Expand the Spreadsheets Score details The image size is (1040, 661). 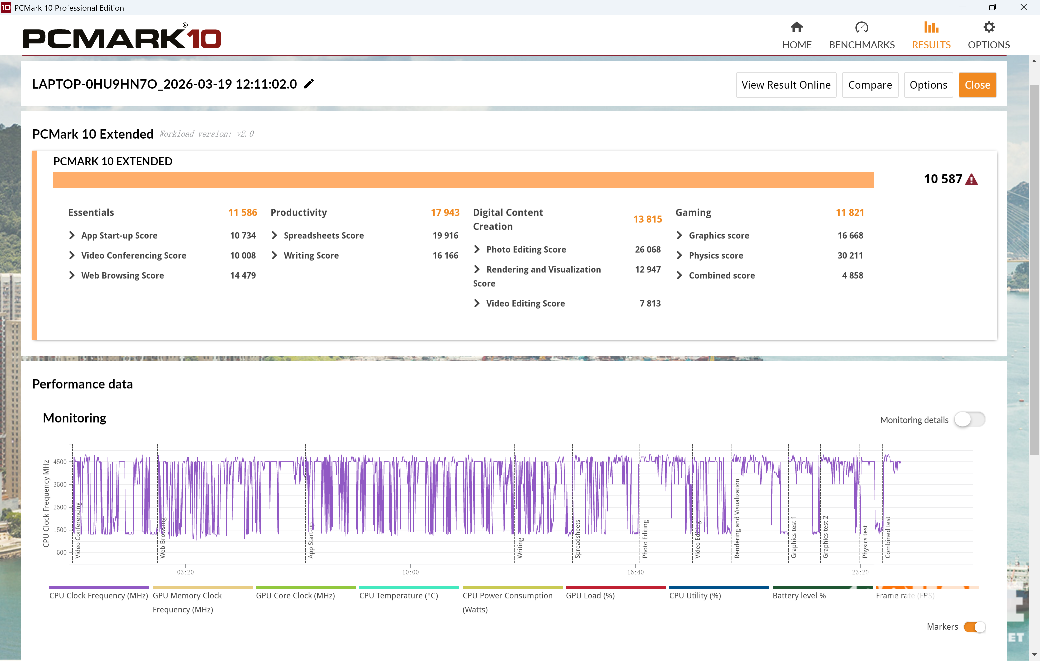275,236
